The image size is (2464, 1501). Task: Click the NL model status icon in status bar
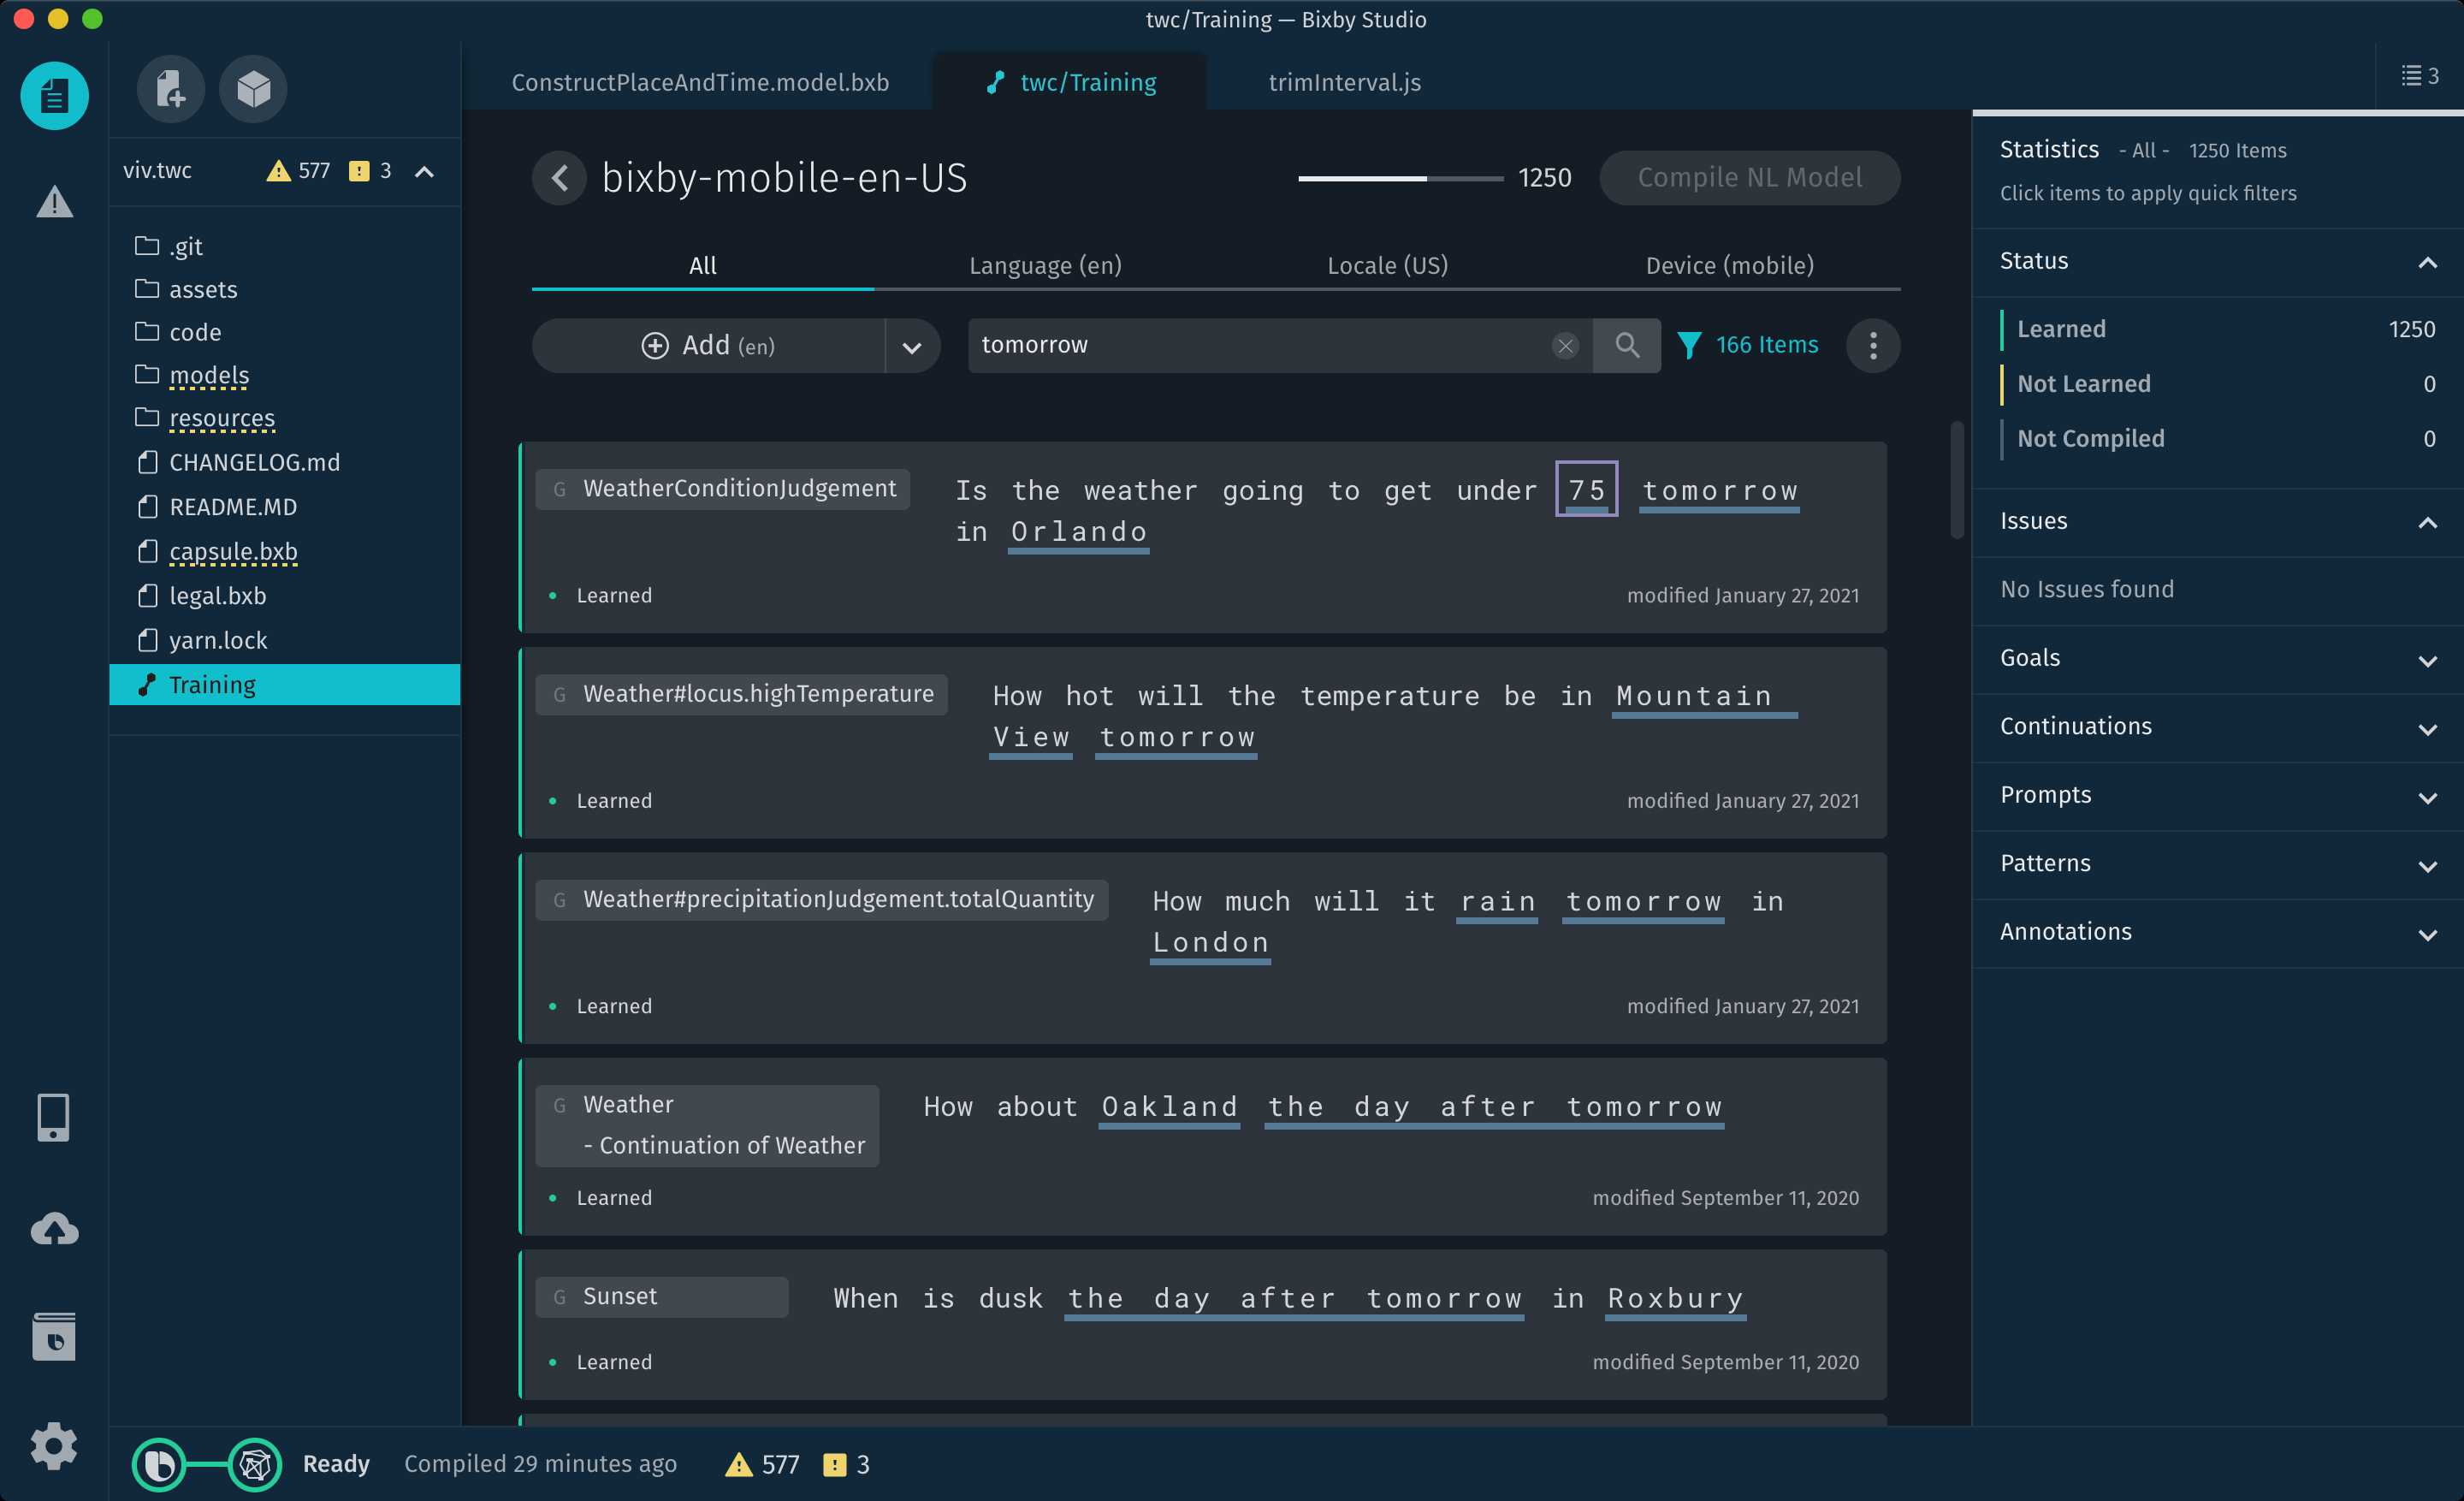pyautogui.click(x=255, y=1465)
